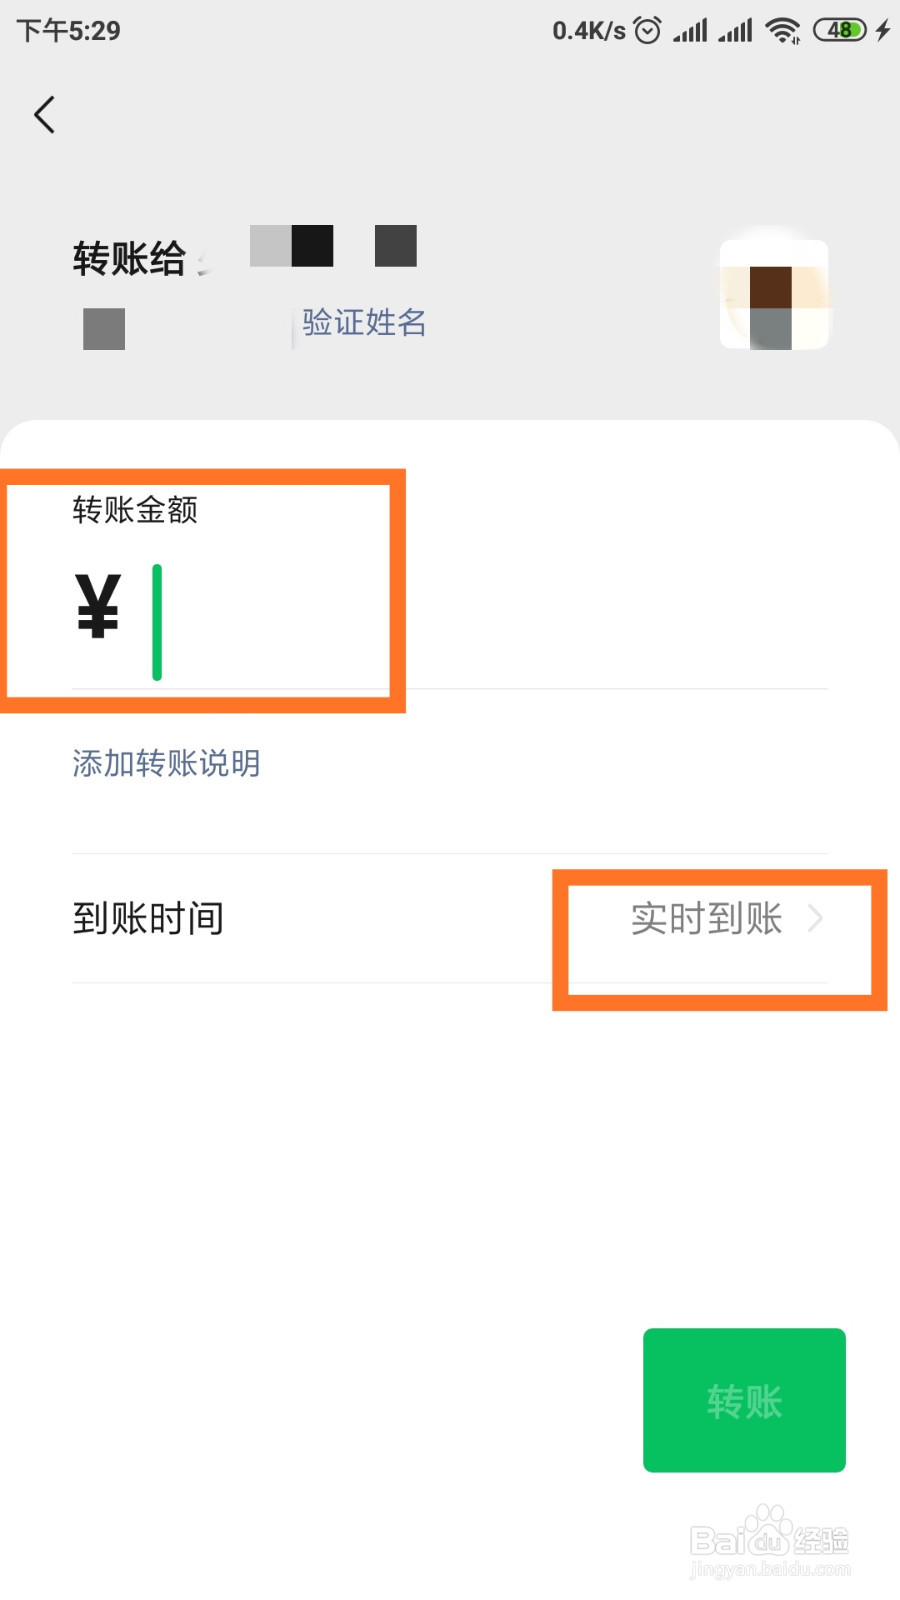Click 添加转账说明 to add a note
Viewport: 900px width, 1600px height.
coord(166,763)
